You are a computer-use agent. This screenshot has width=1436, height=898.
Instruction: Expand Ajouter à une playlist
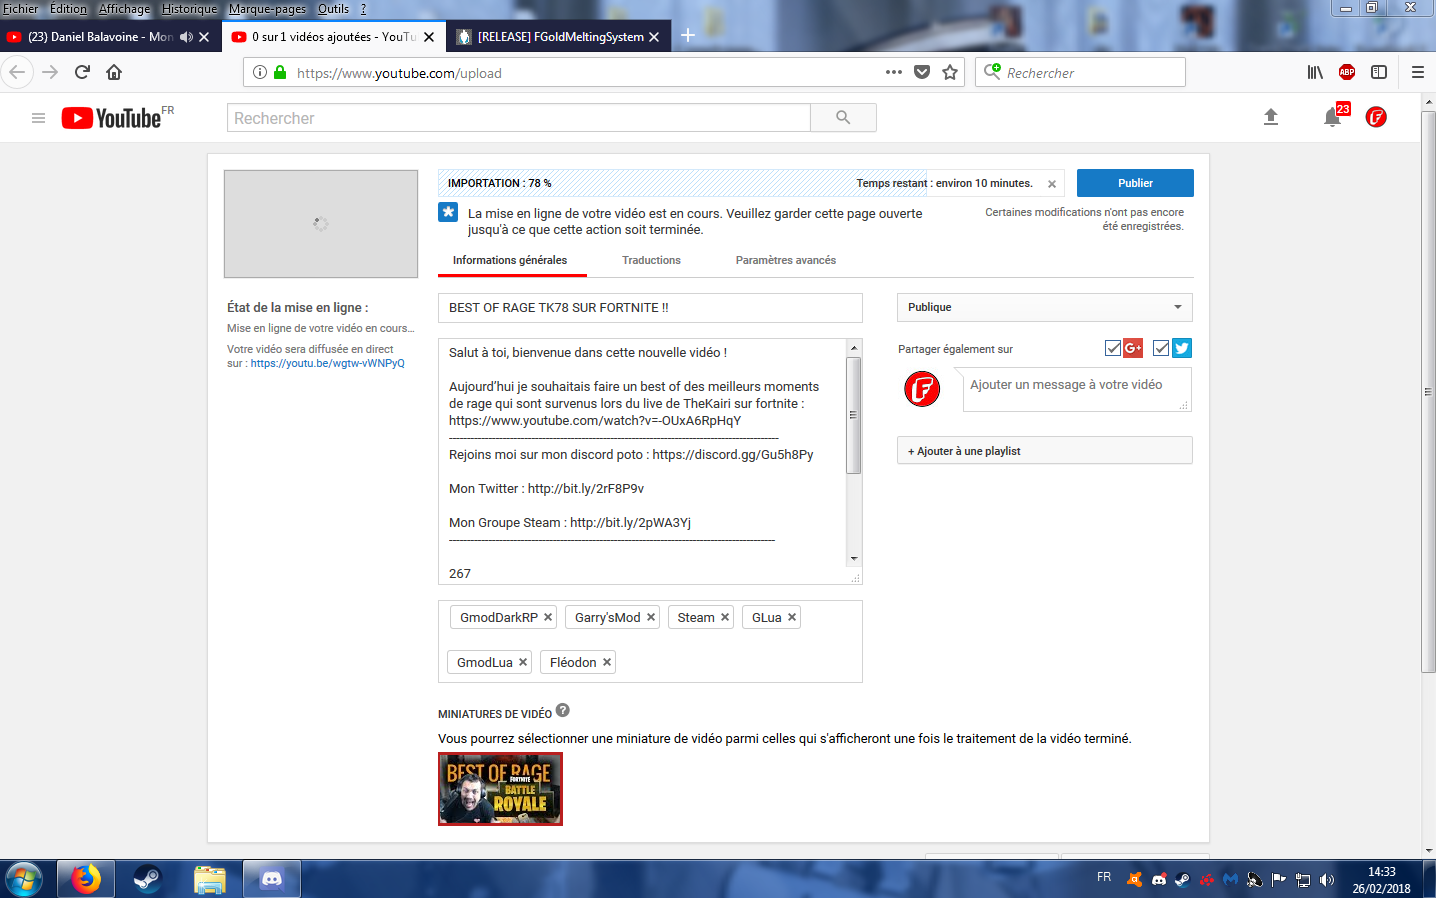click(1045, 451)
